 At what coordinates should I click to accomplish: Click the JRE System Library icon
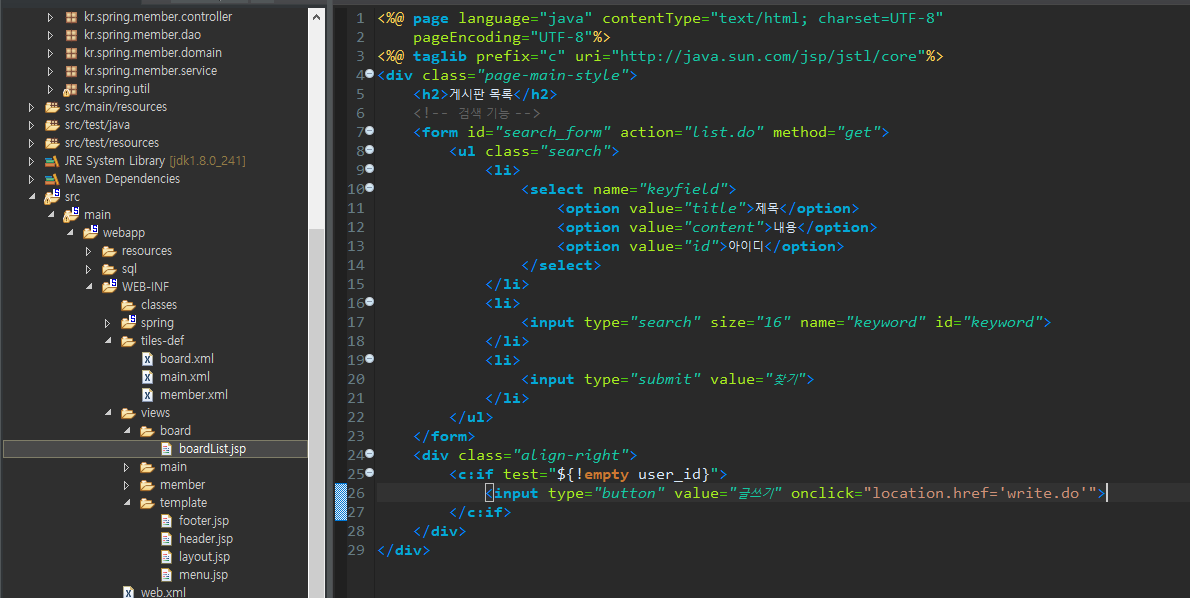52,161
